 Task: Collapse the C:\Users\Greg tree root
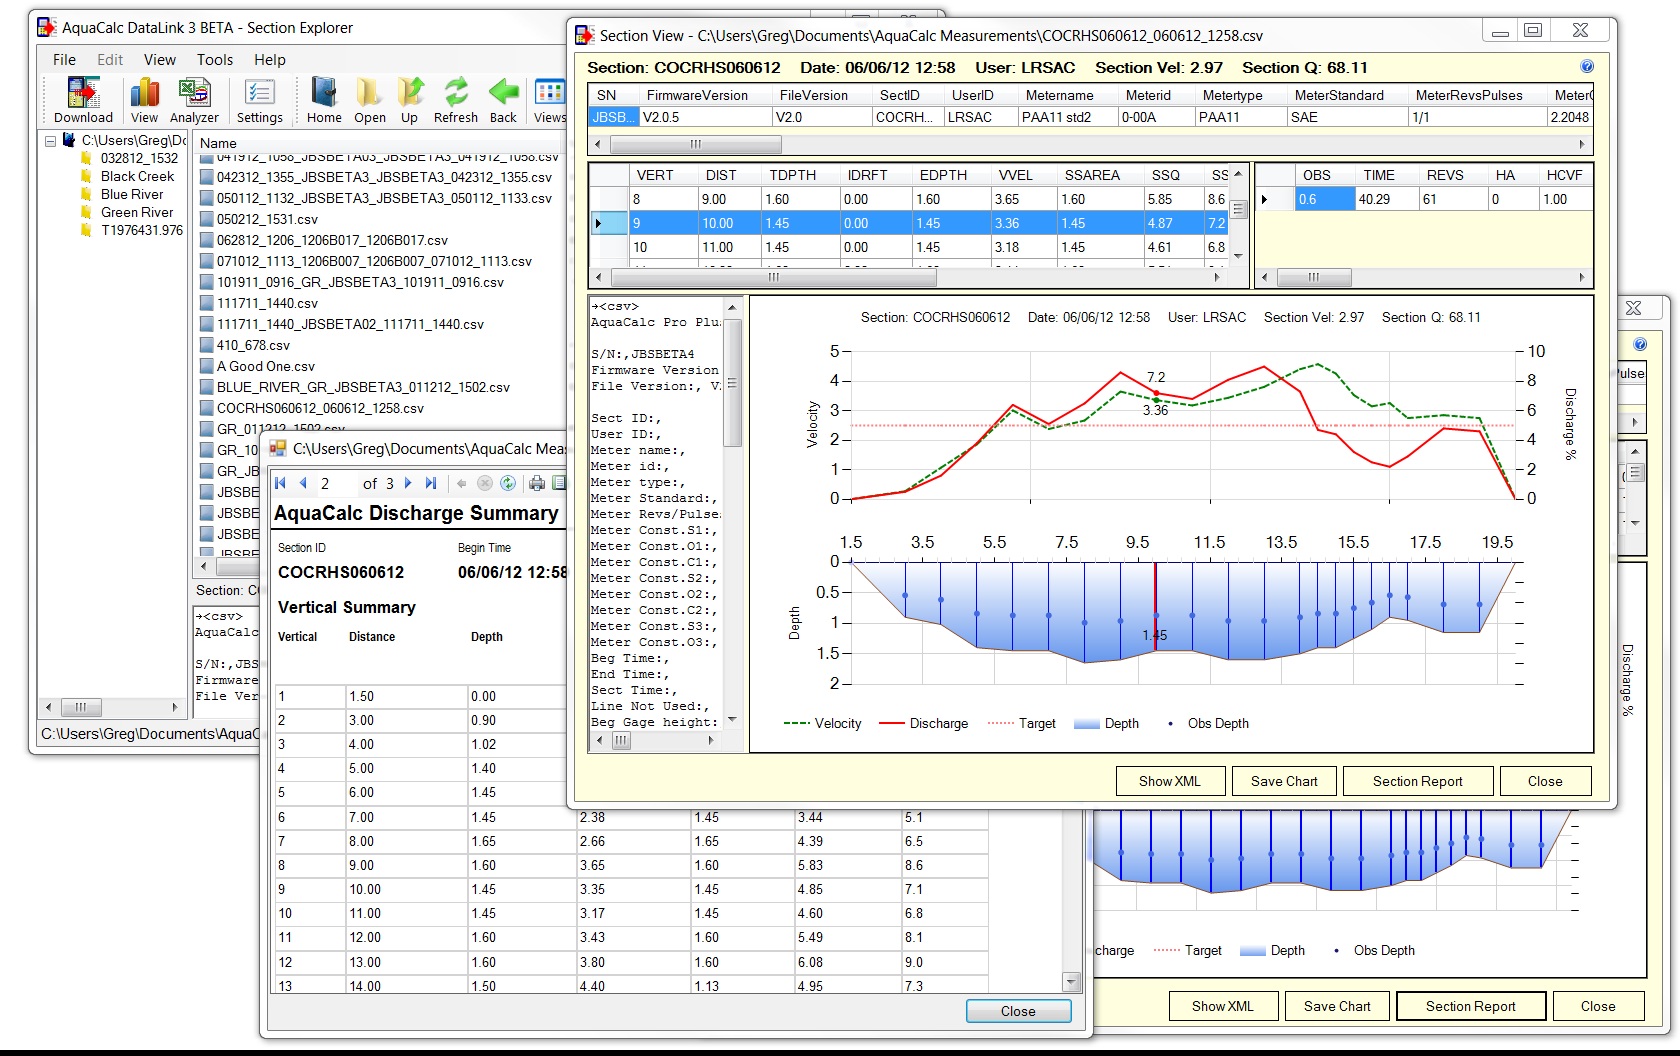[50, 141]
